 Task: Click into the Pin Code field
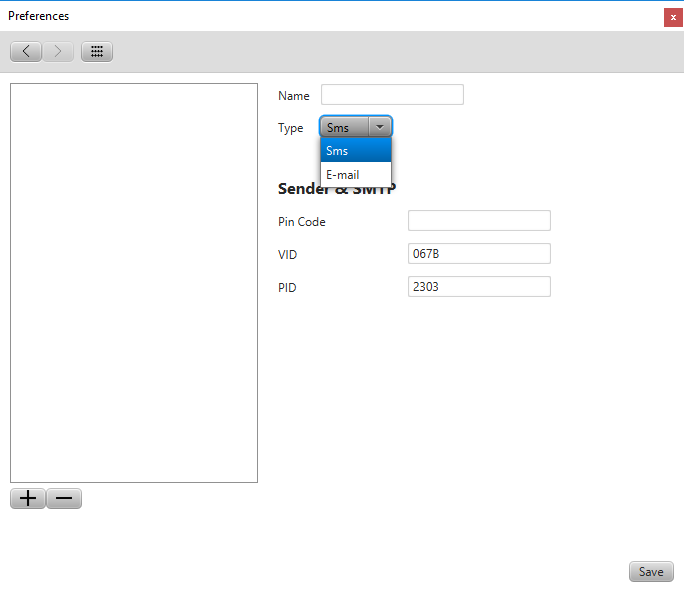[479, 221]
